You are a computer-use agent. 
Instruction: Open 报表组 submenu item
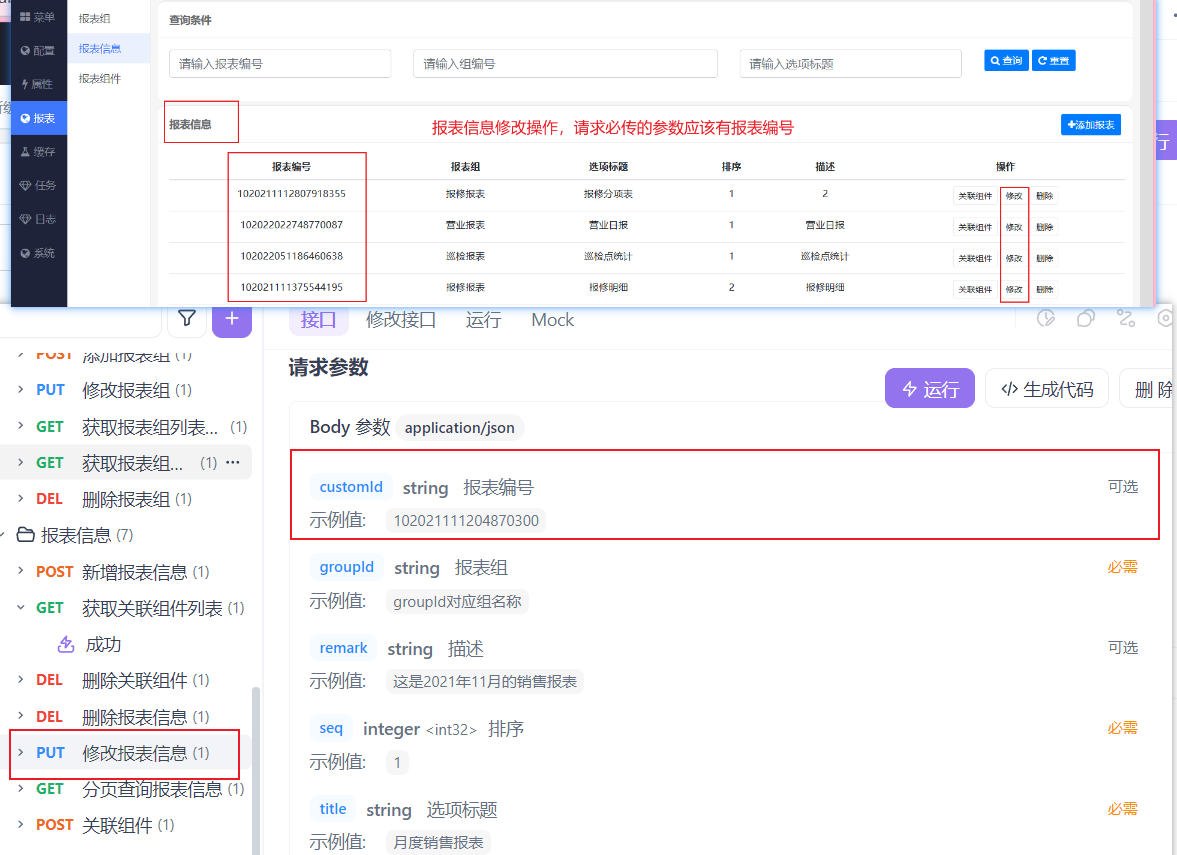pos(95,18)
